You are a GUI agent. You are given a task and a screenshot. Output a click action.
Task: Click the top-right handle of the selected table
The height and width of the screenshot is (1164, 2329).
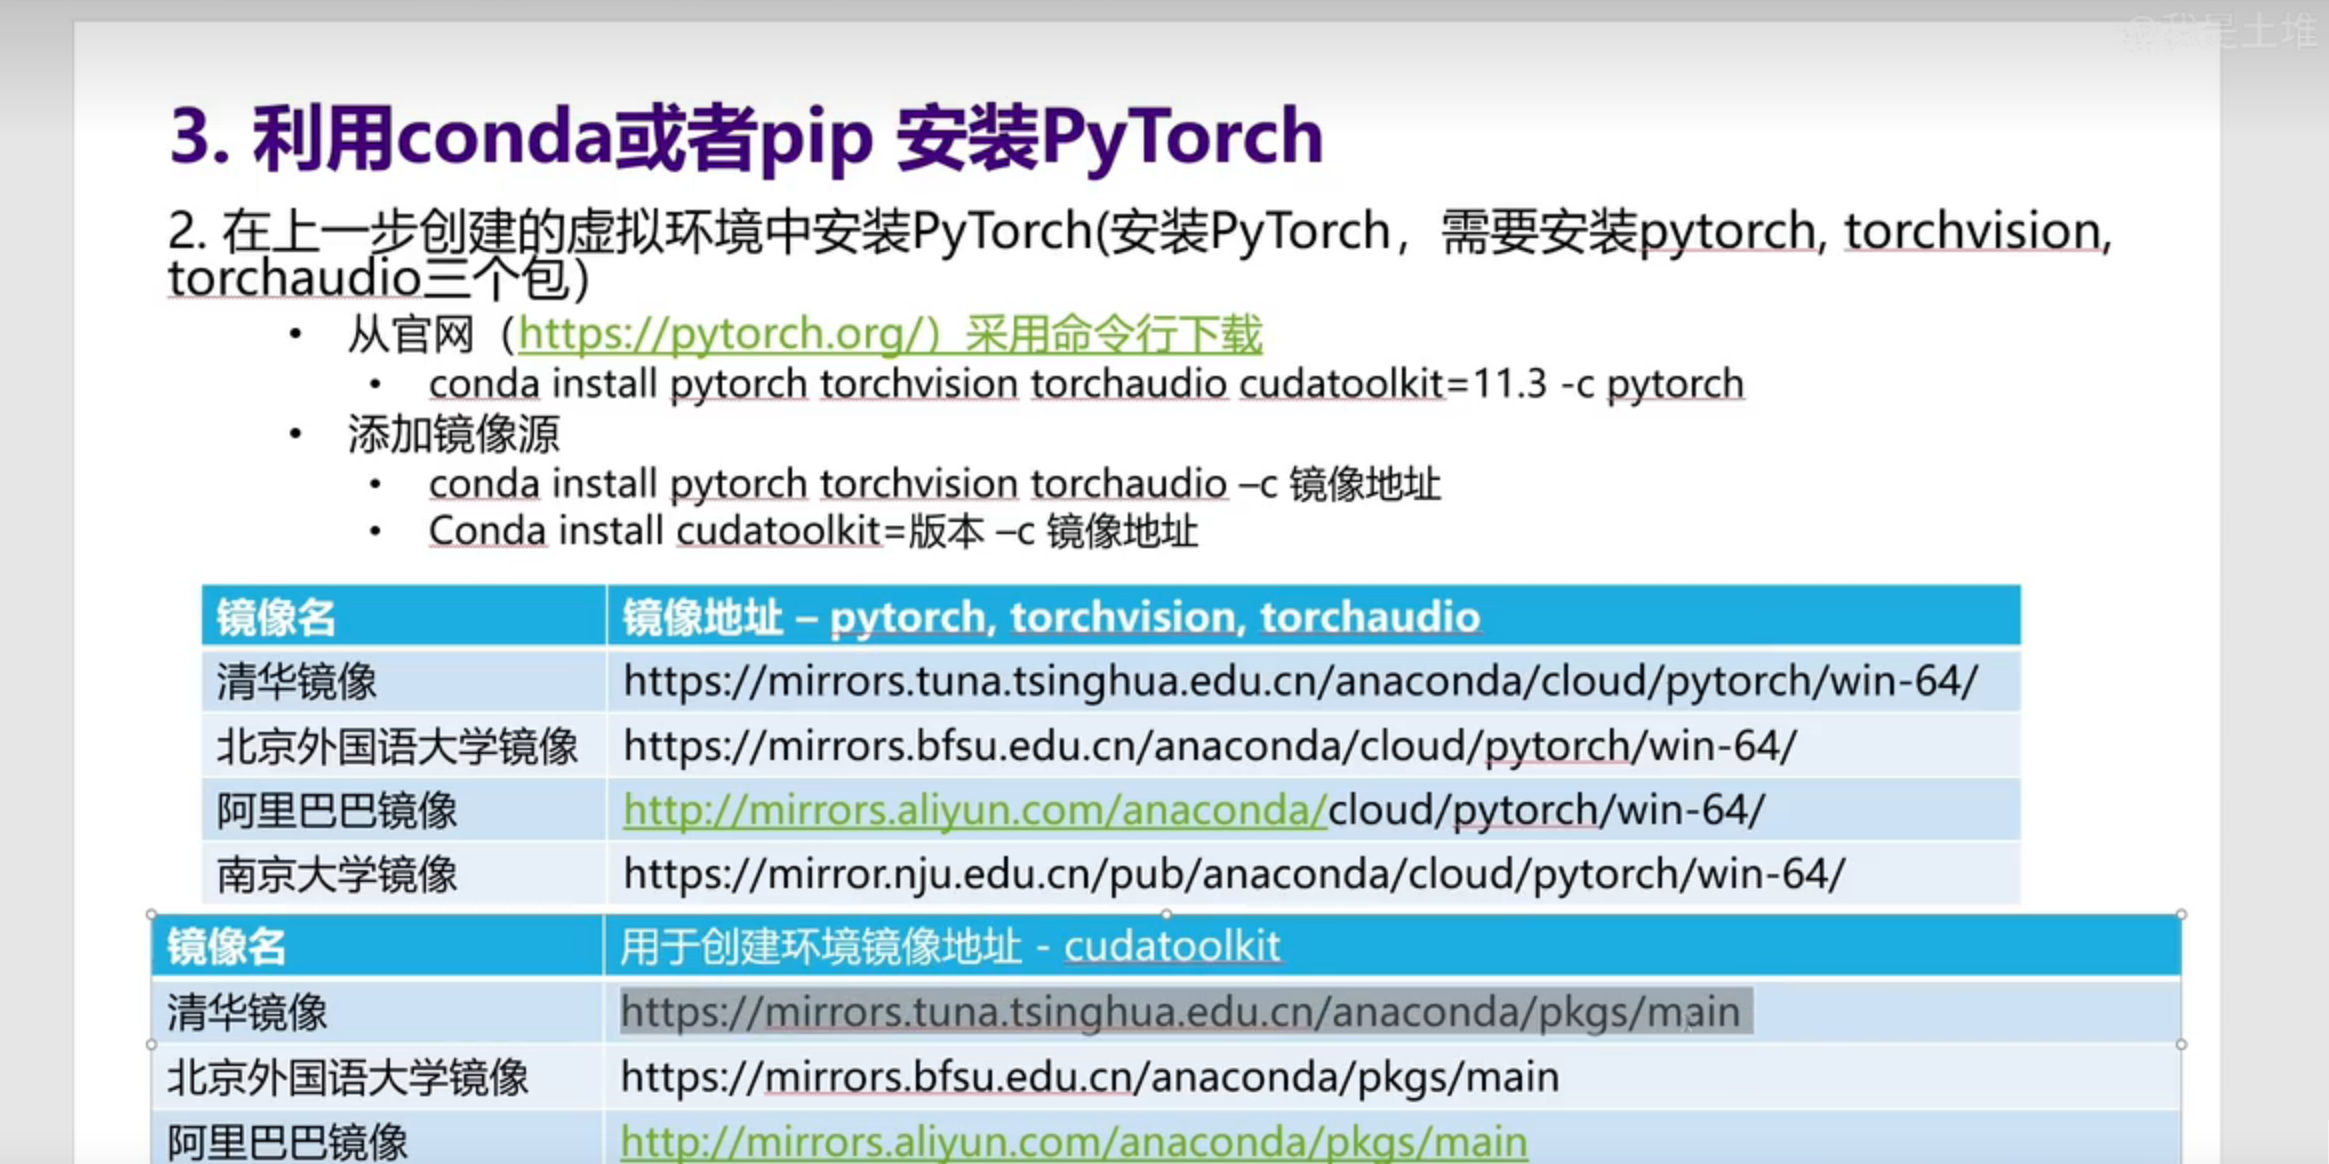[2181, 914]
